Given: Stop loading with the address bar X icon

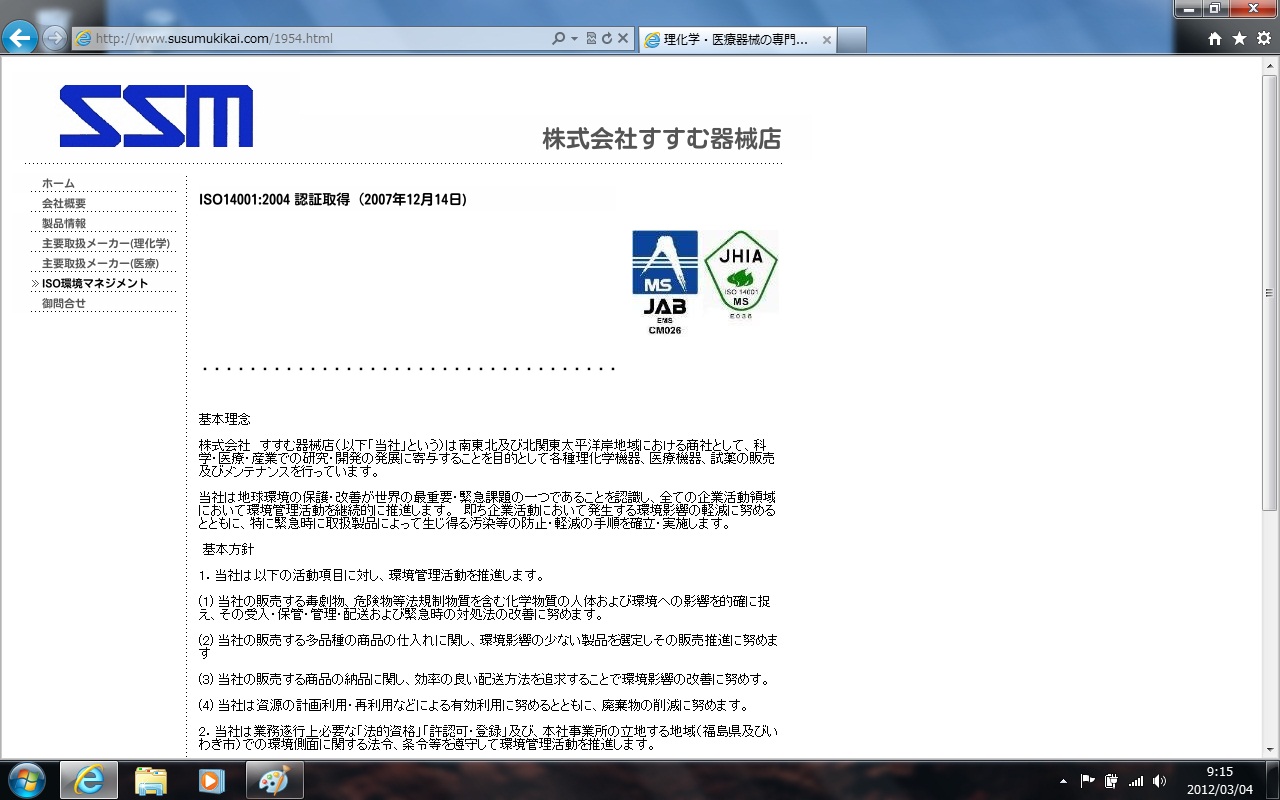Looking at the screenshot, I should tap(622, 39).
